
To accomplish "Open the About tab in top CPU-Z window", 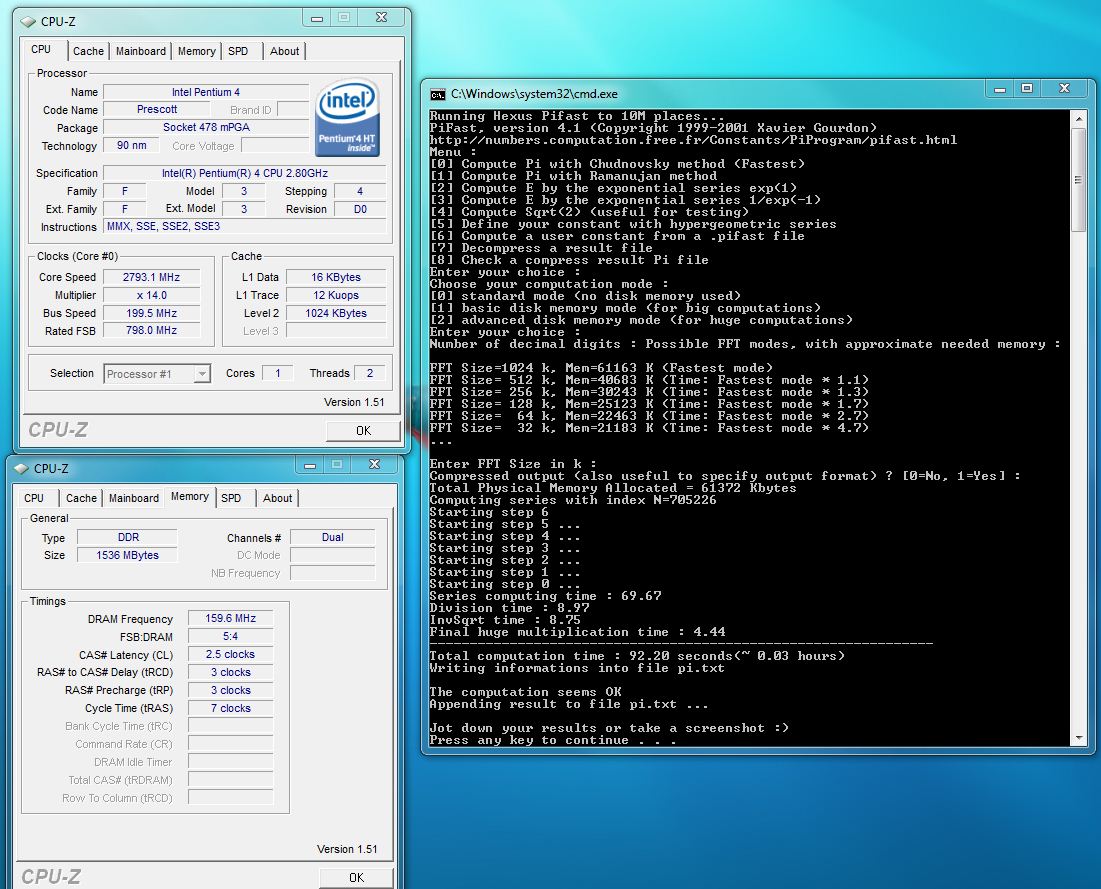I will (284, 51).
